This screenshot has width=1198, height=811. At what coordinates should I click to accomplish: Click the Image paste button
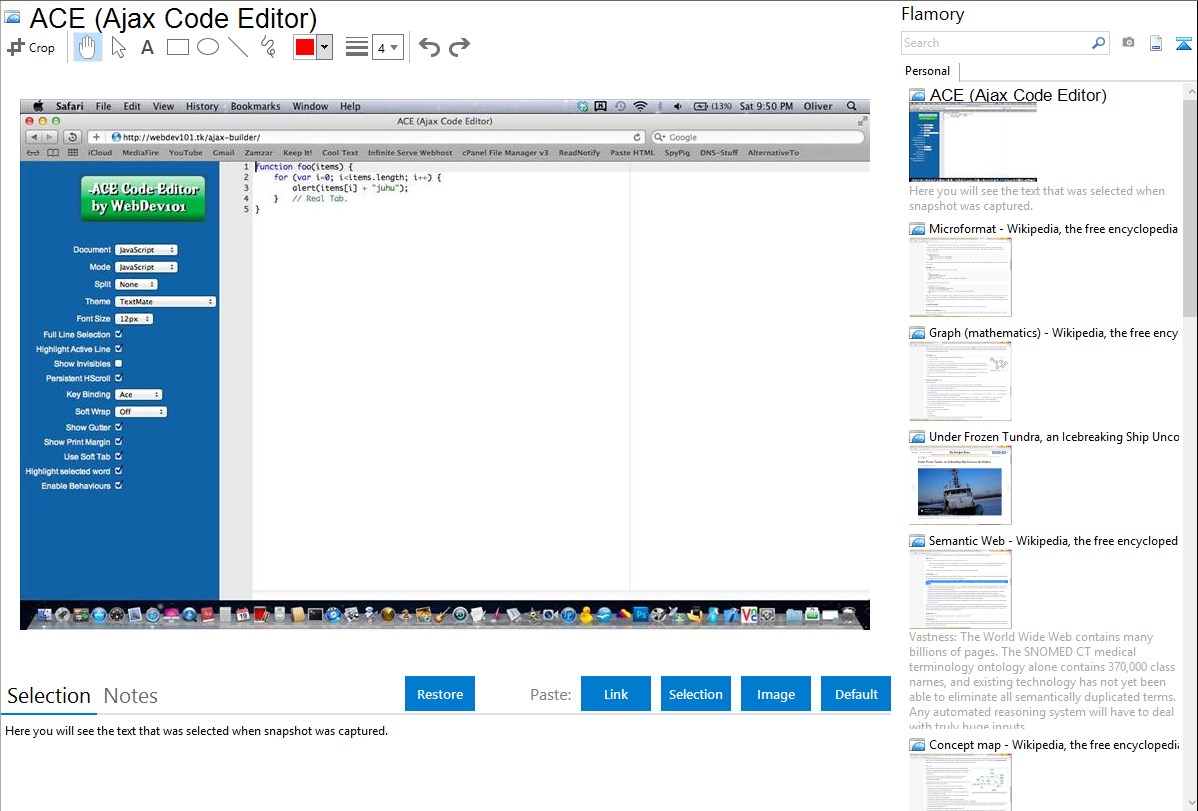point(775,694)
